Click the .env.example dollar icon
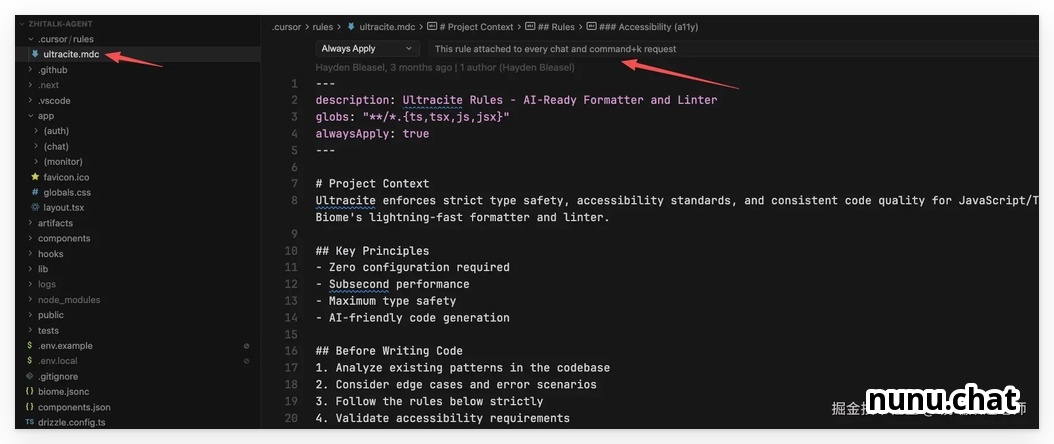The image size is (1054, 444). 30,345
